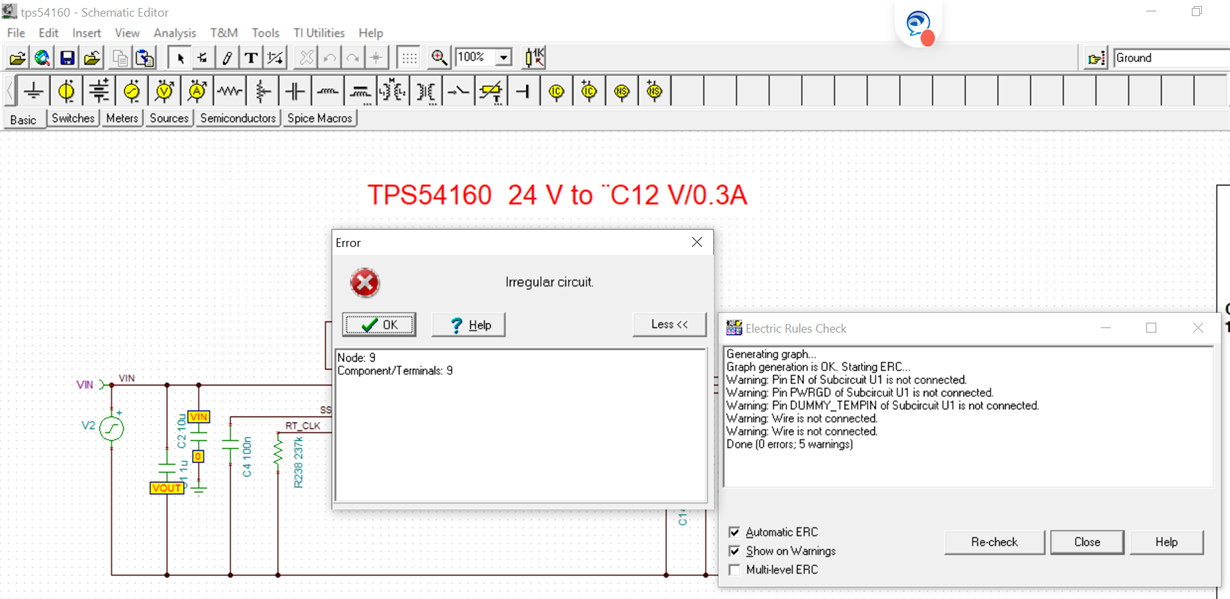1230x599 pixels.
Task: Enable the Multi-level ERC checkbox
Action: point(735,570)
